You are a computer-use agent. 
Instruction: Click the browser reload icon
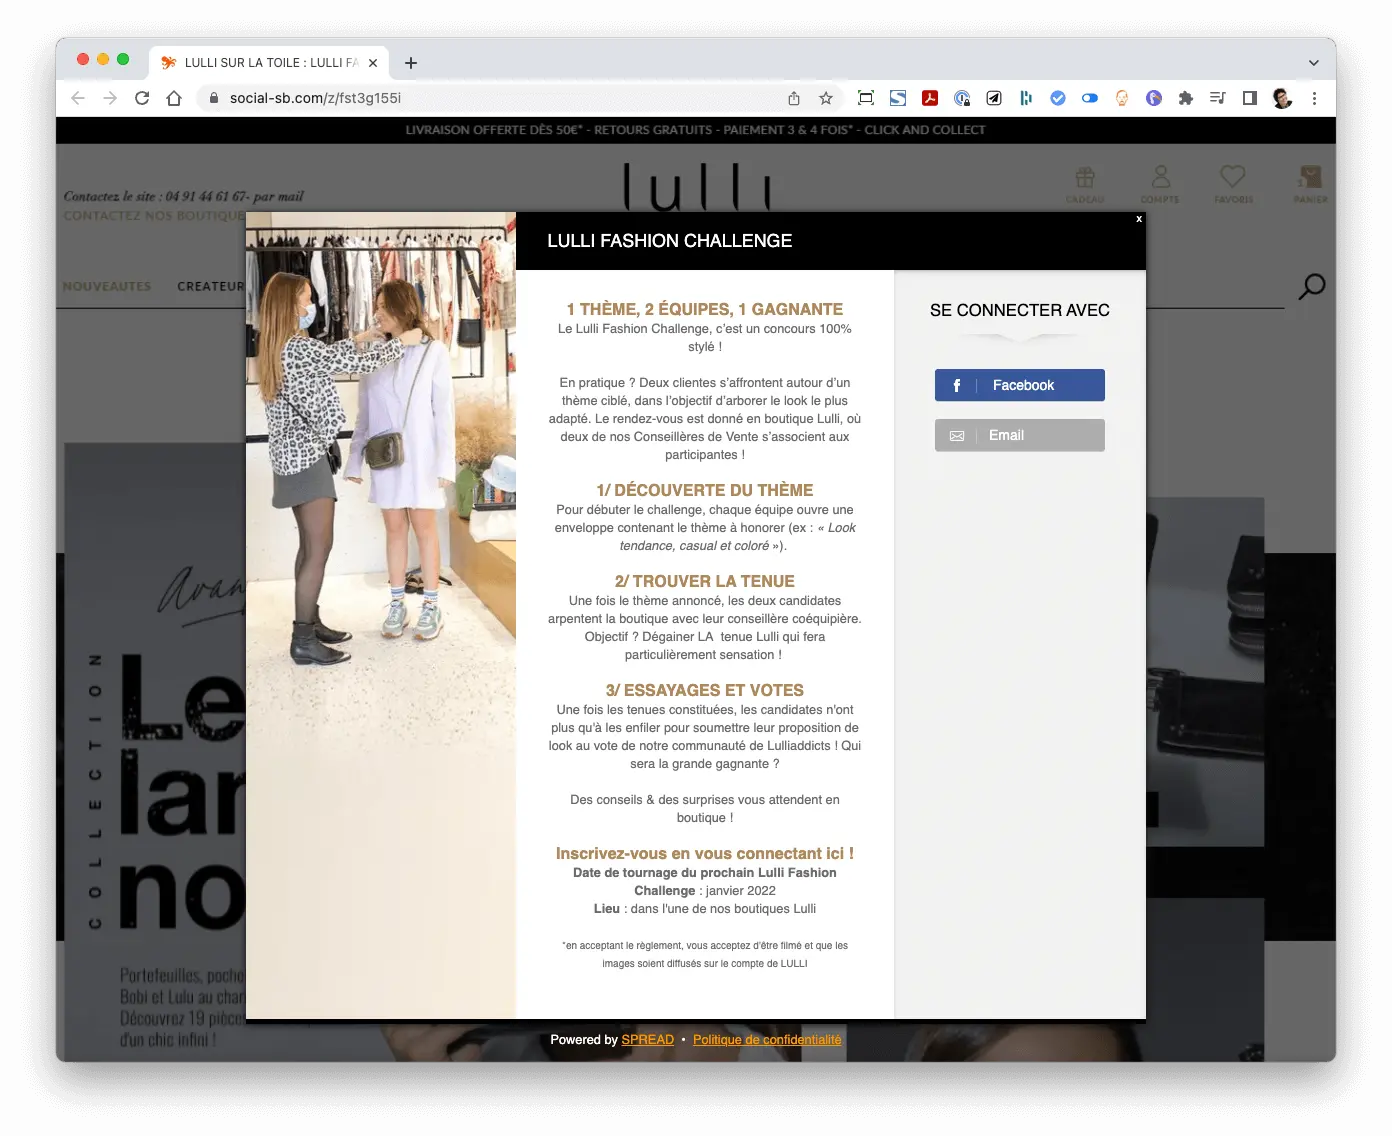[x=142, y=98]
